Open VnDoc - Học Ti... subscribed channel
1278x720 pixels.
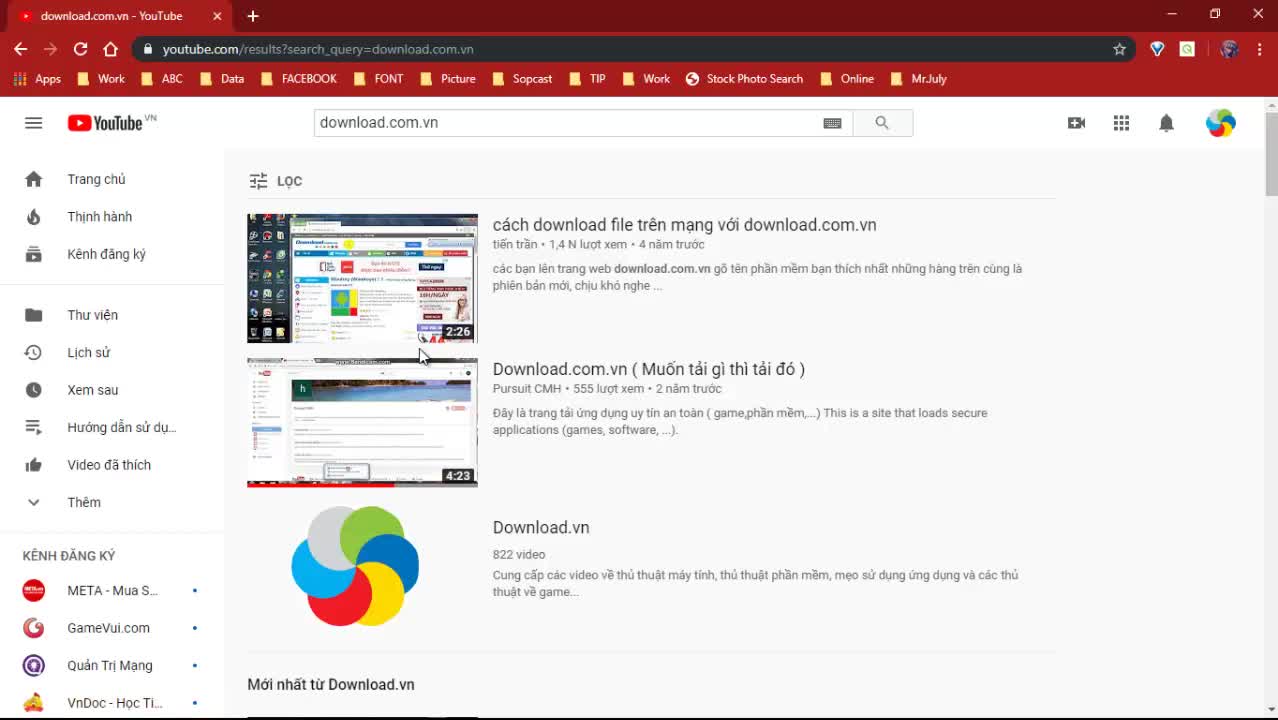(x=112, y=703)
